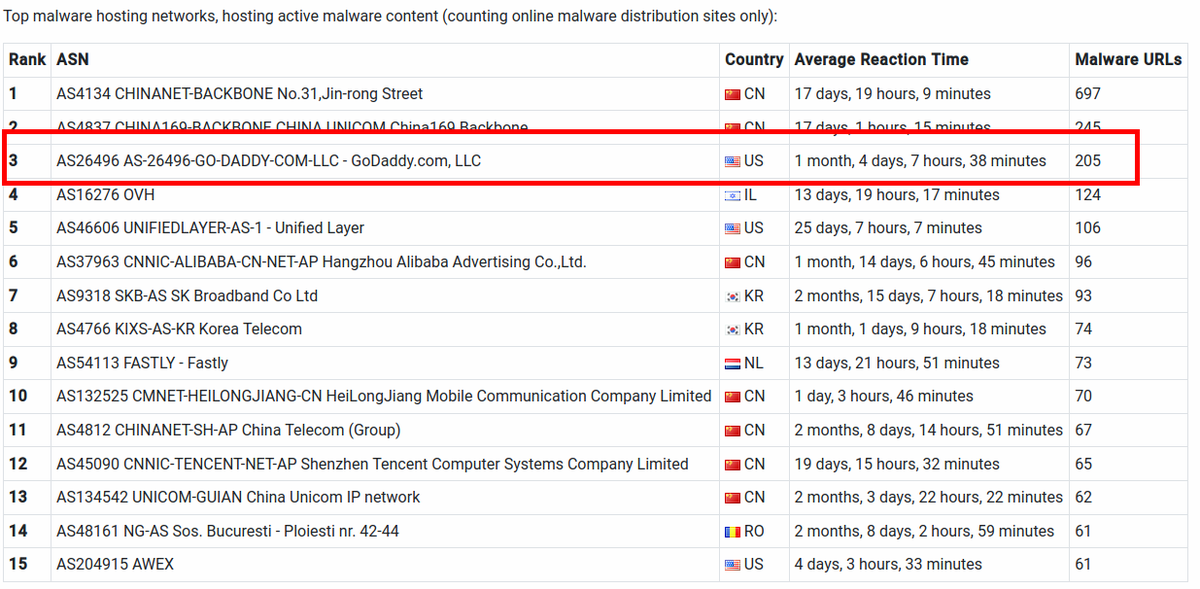Viewport: 1200px width, 589px height.
Task: Click reaction time 2 months, 3 days, 22 hours, 22 minutes
Action: point(929,497)
